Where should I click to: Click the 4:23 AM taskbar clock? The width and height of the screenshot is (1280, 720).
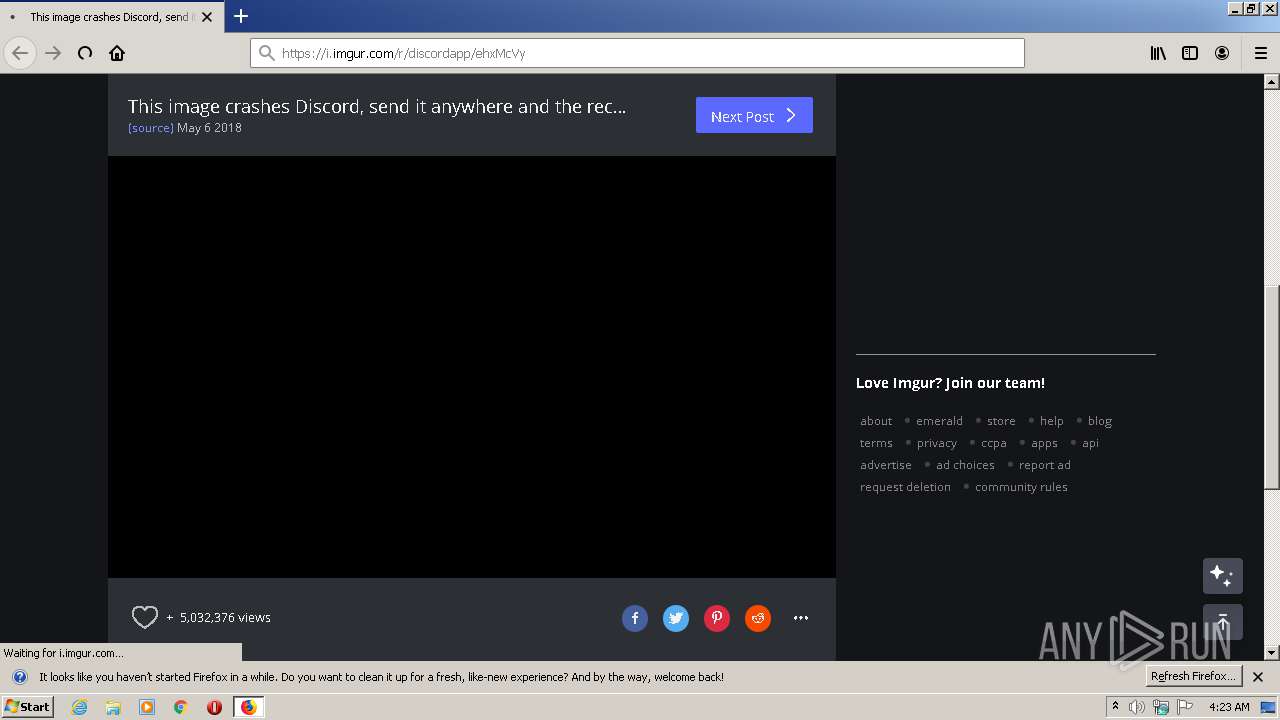pos(1229,707)
